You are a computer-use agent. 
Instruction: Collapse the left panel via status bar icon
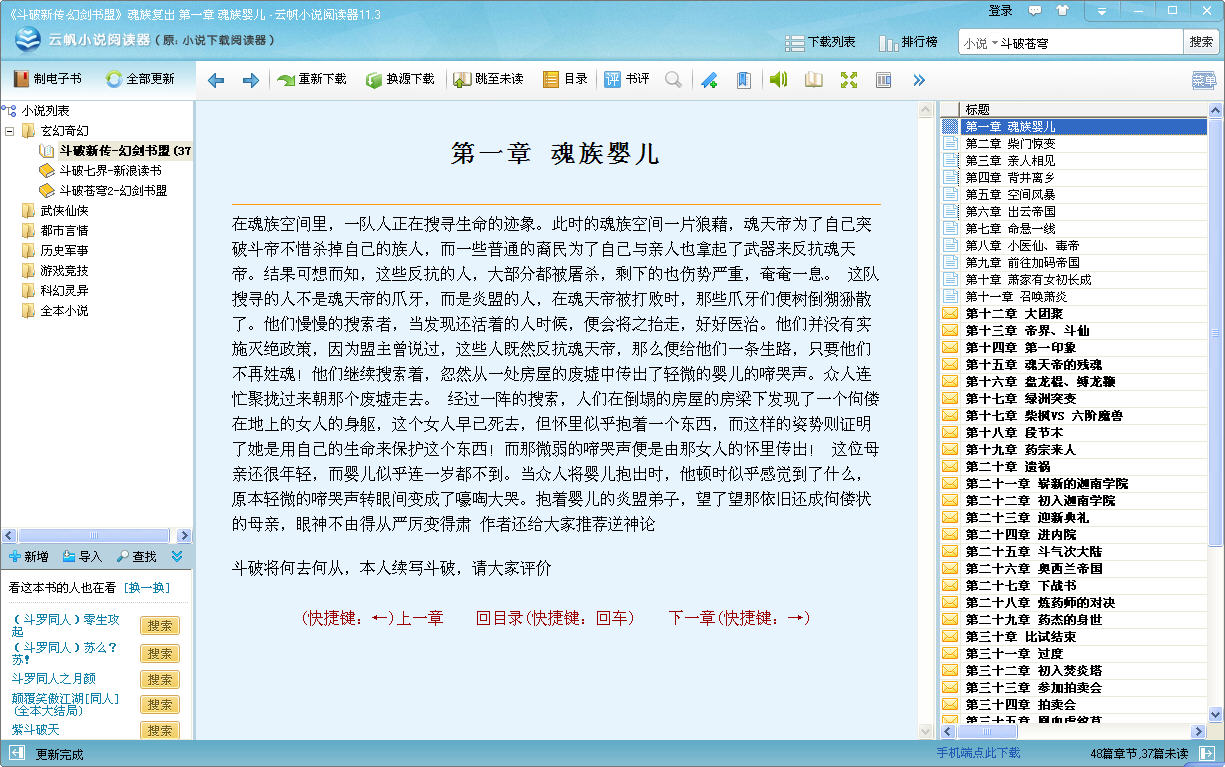(x=17, y=753)
